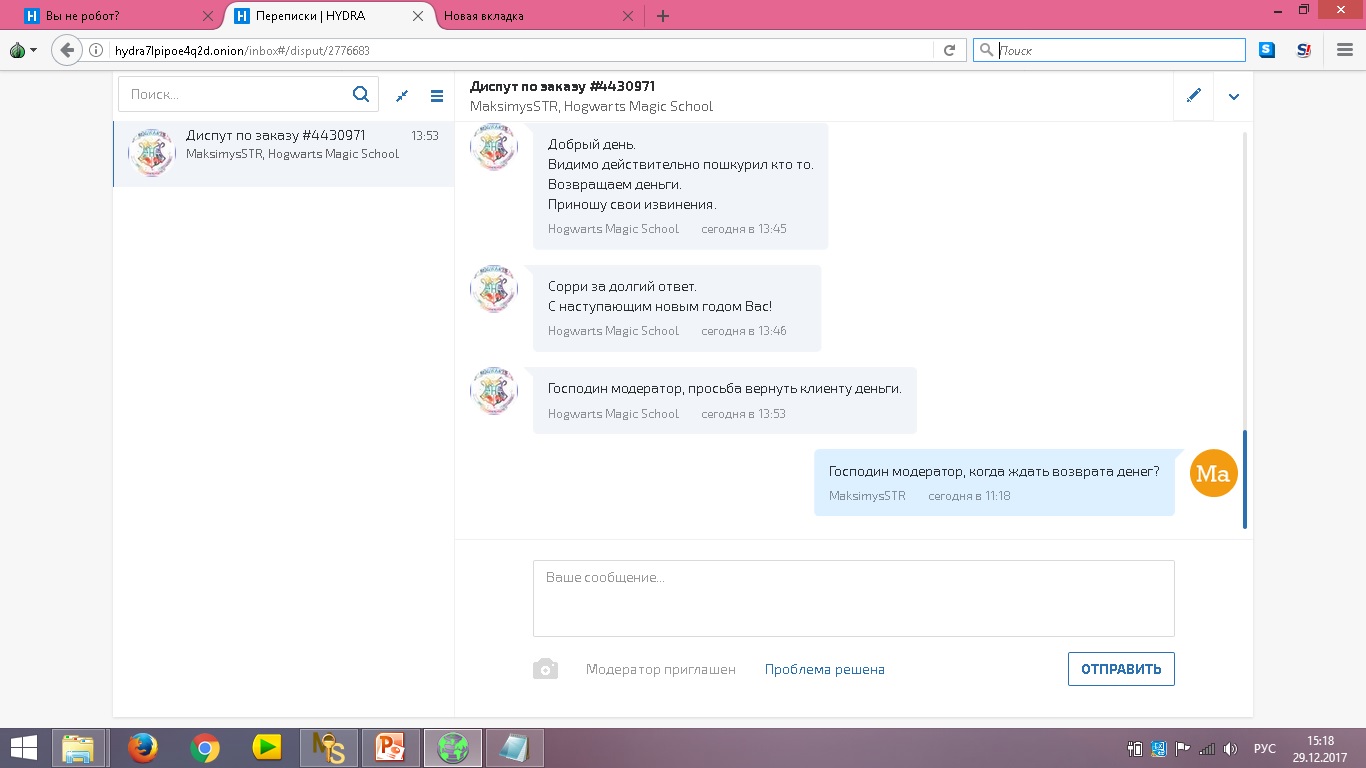1366x768 pixels.
Task: Go back with browser back arrow
Action: coord(67,50)
